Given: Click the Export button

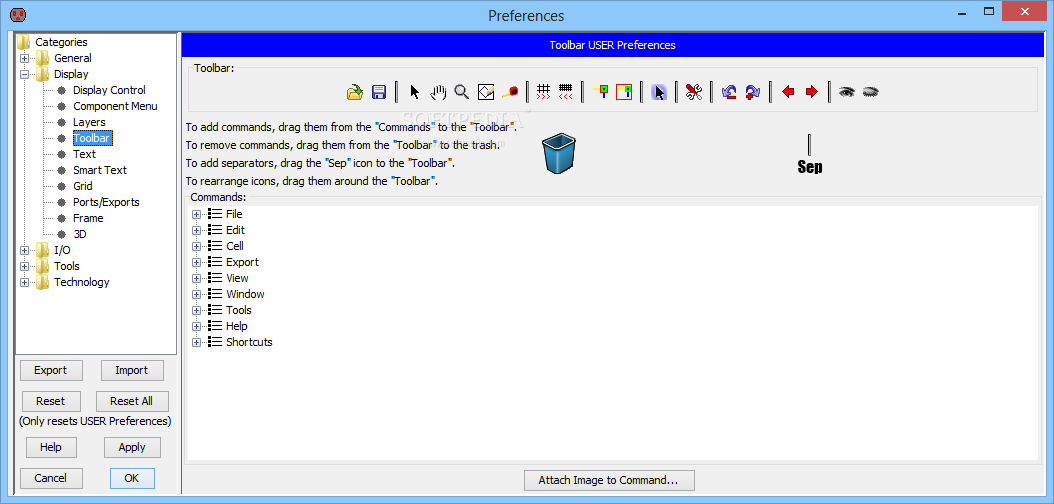Looking at the screenshot, I should [x=51, y=370].
